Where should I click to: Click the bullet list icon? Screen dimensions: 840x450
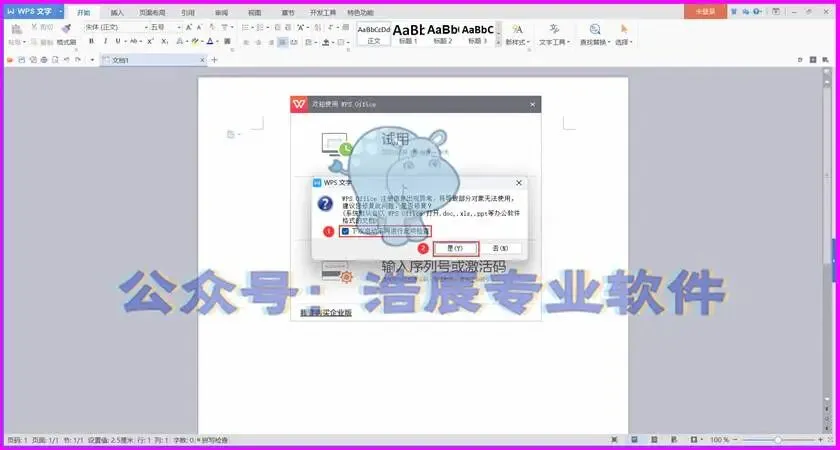point(245,27)
